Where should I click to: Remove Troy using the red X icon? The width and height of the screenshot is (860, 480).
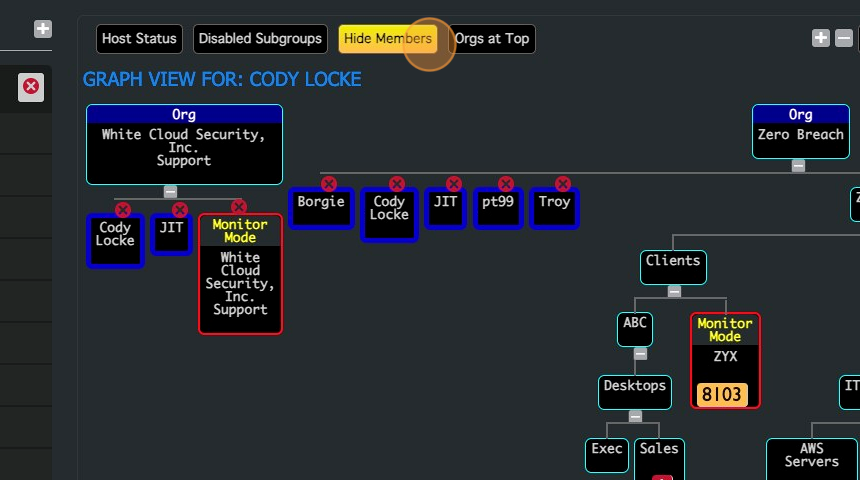(563, 184)
